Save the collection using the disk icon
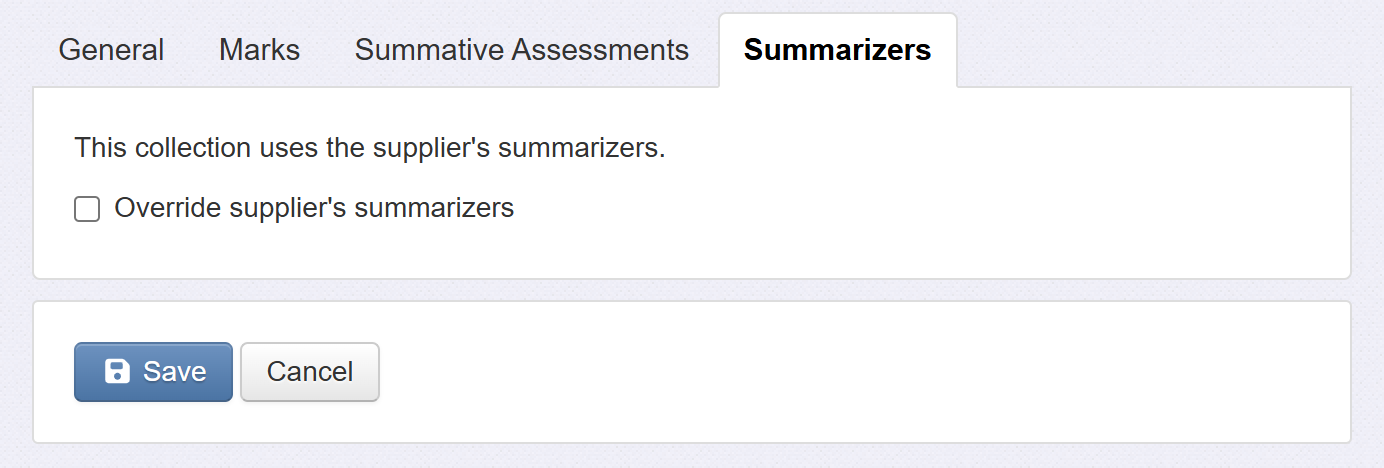 [118, 372]
